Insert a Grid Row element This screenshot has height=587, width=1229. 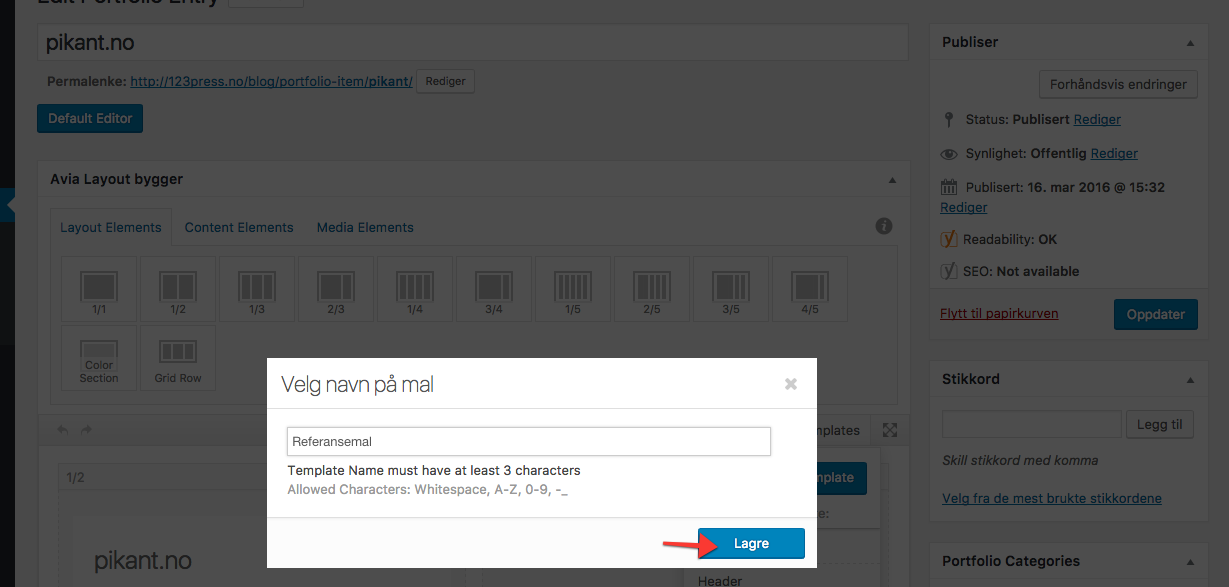coord(178,358)
